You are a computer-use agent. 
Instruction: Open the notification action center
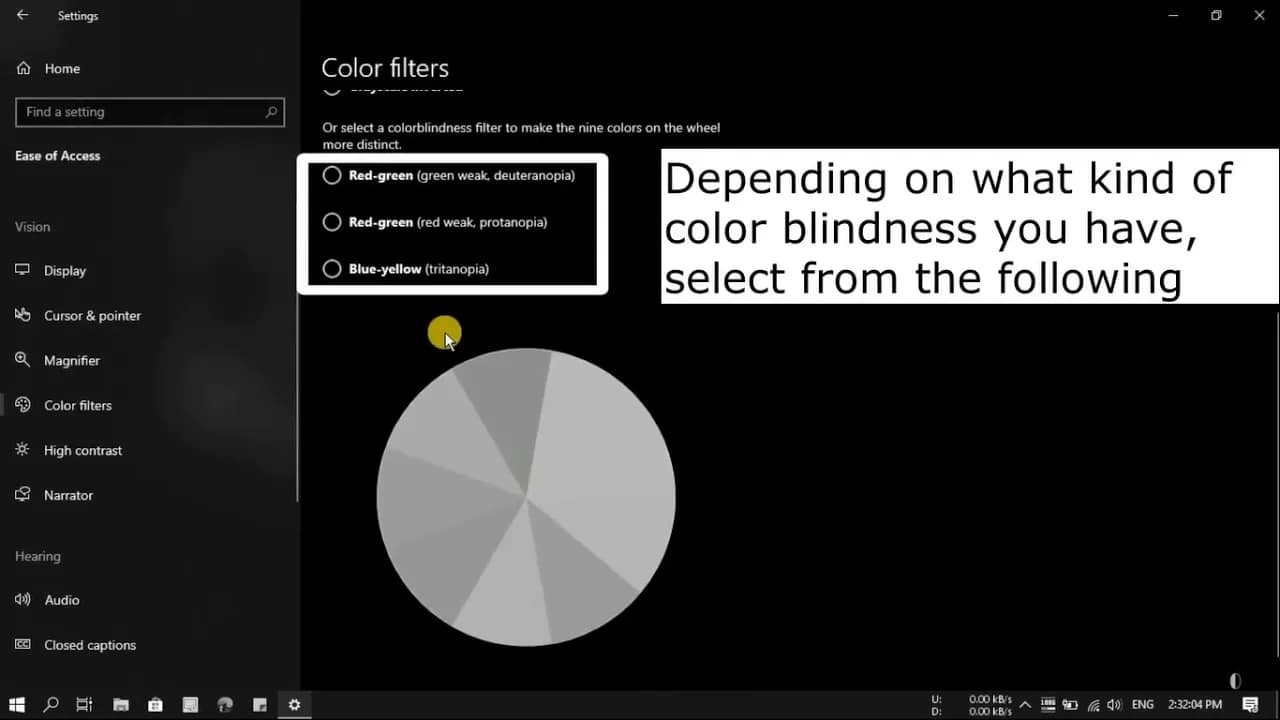(1250, 705)
